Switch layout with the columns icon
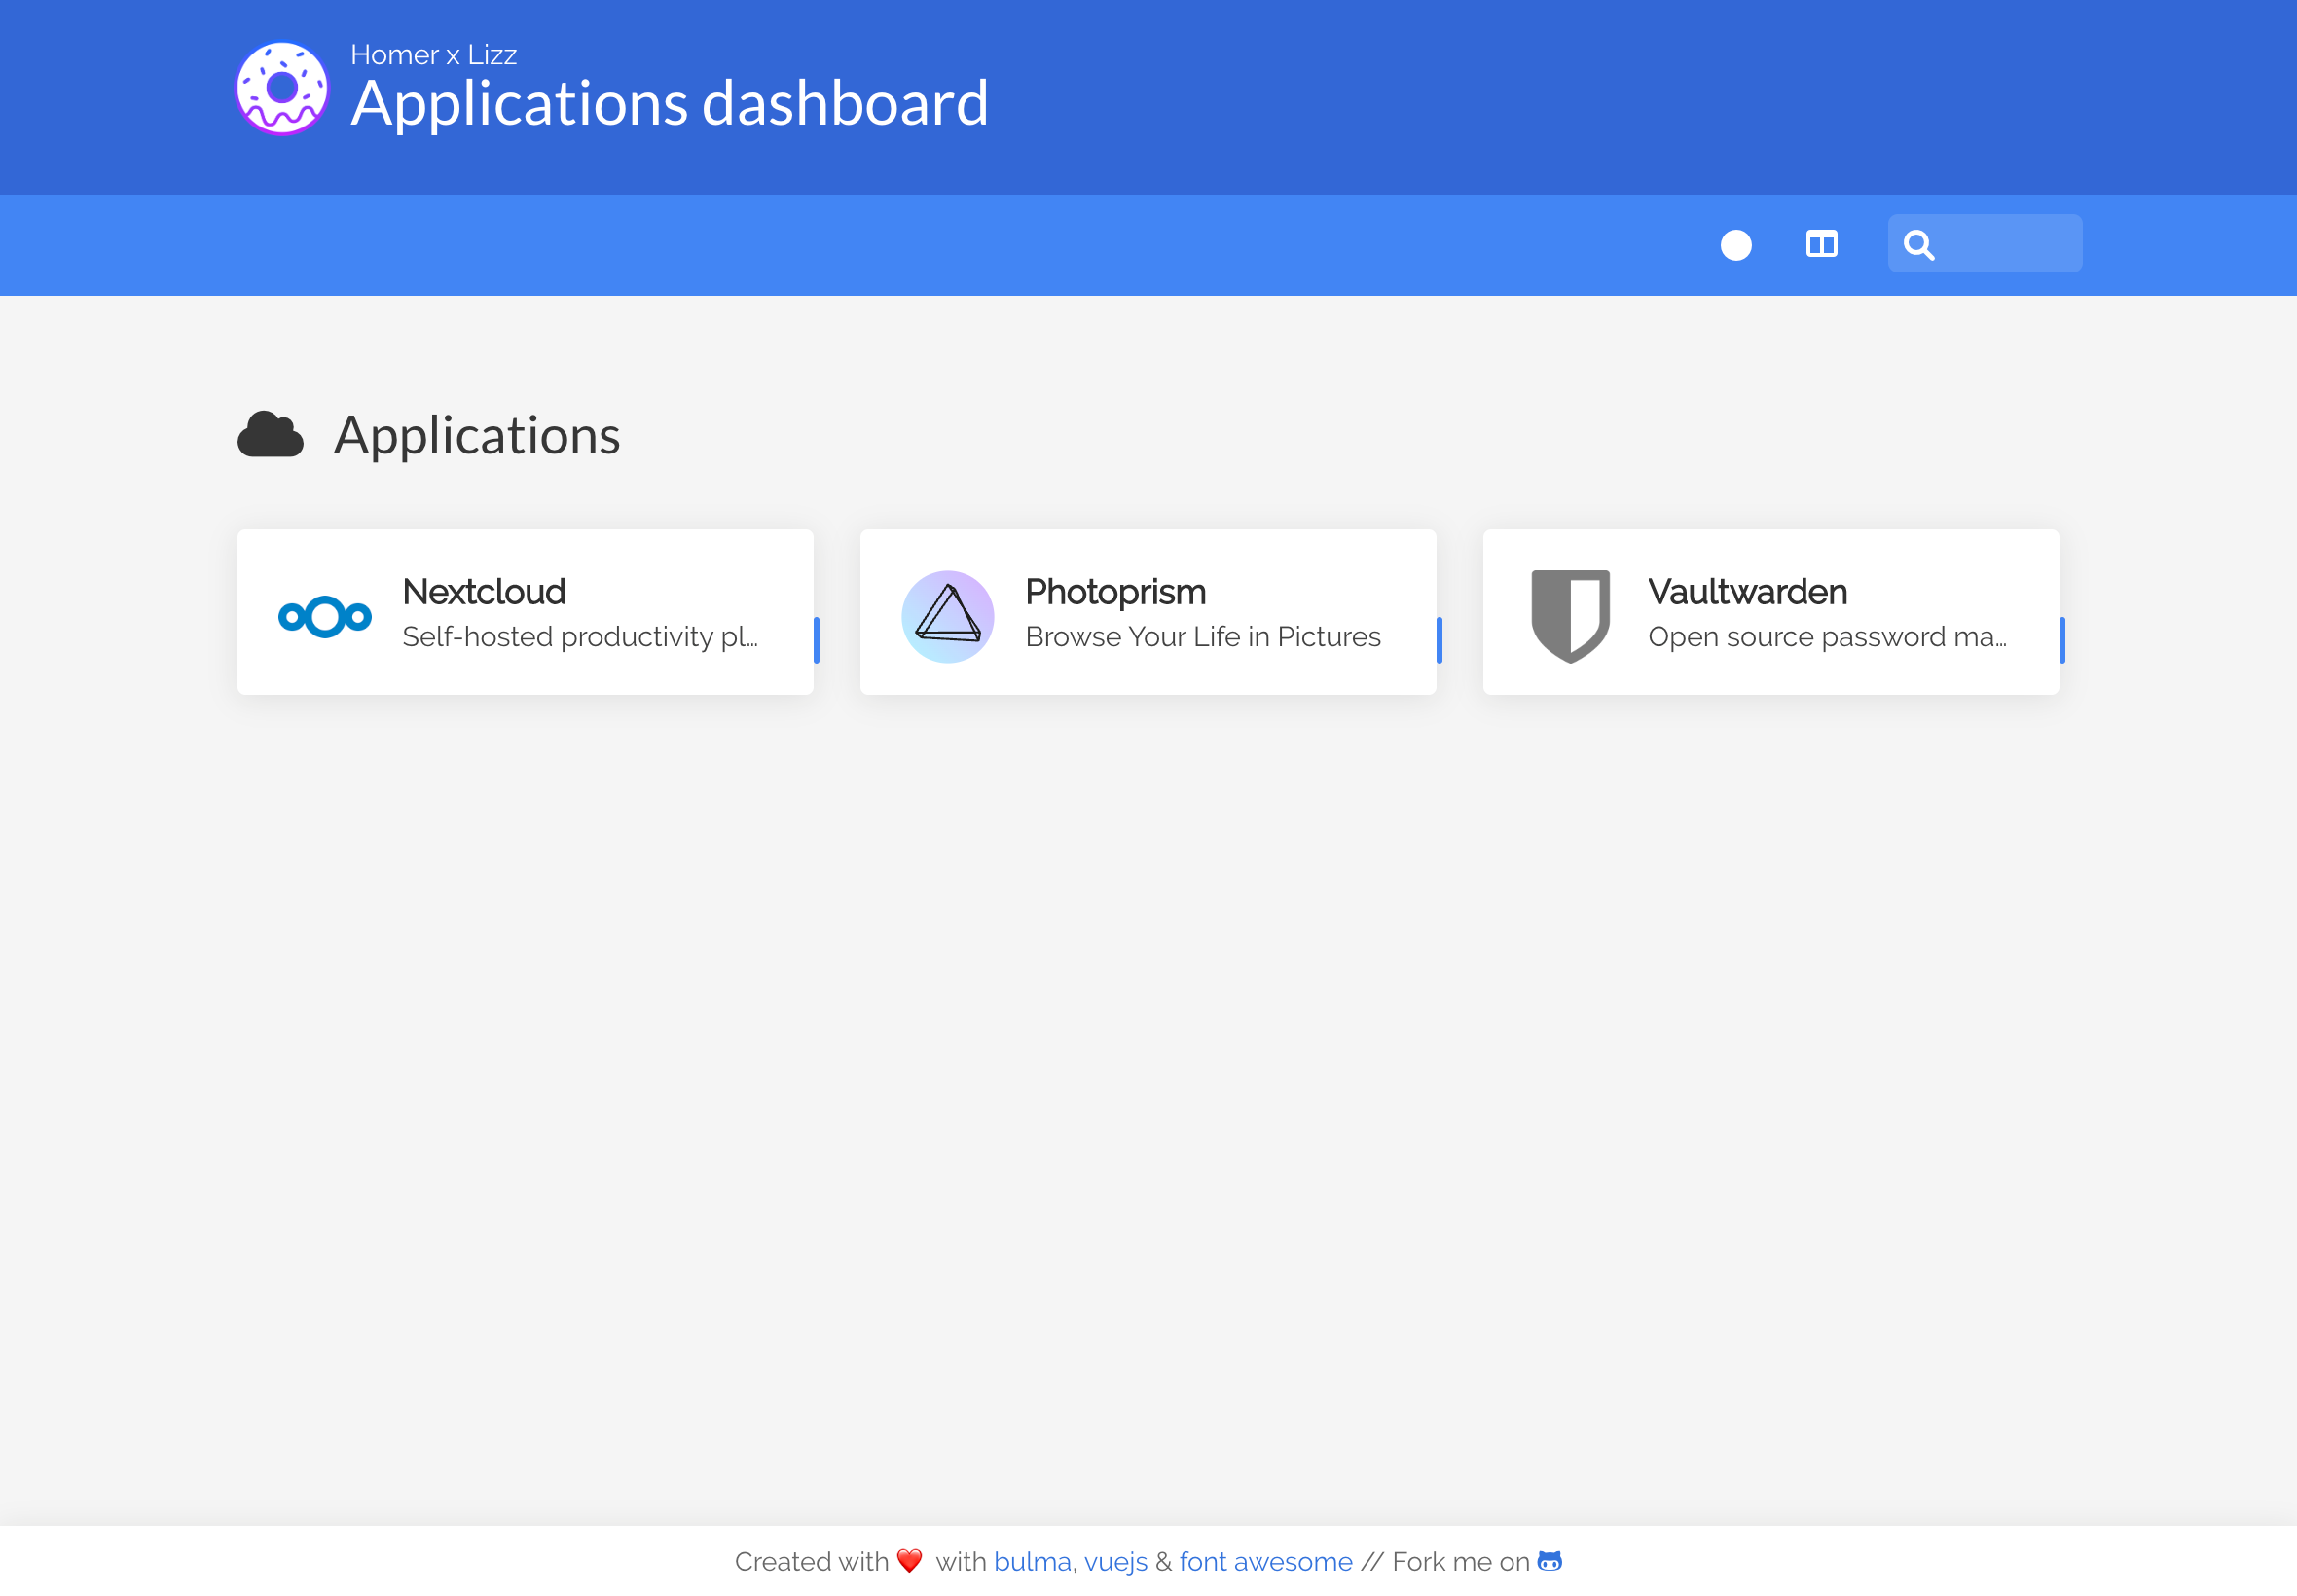 1821,244
